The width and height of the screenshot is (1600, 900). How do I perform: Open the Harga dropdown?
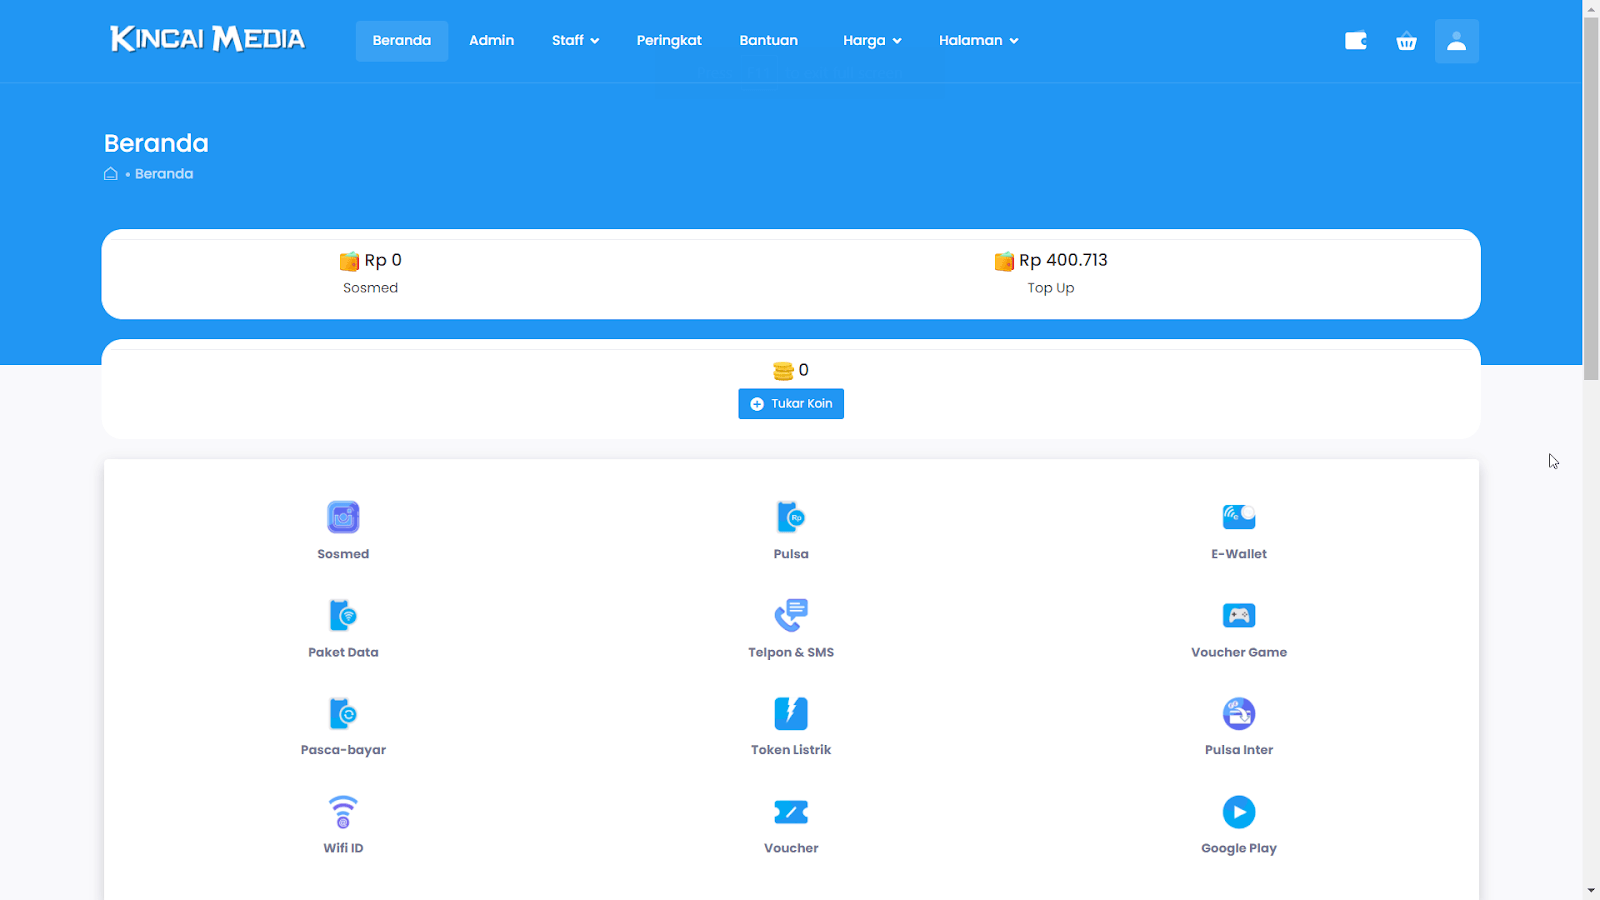pyautogui.click(x=871, y=41)
